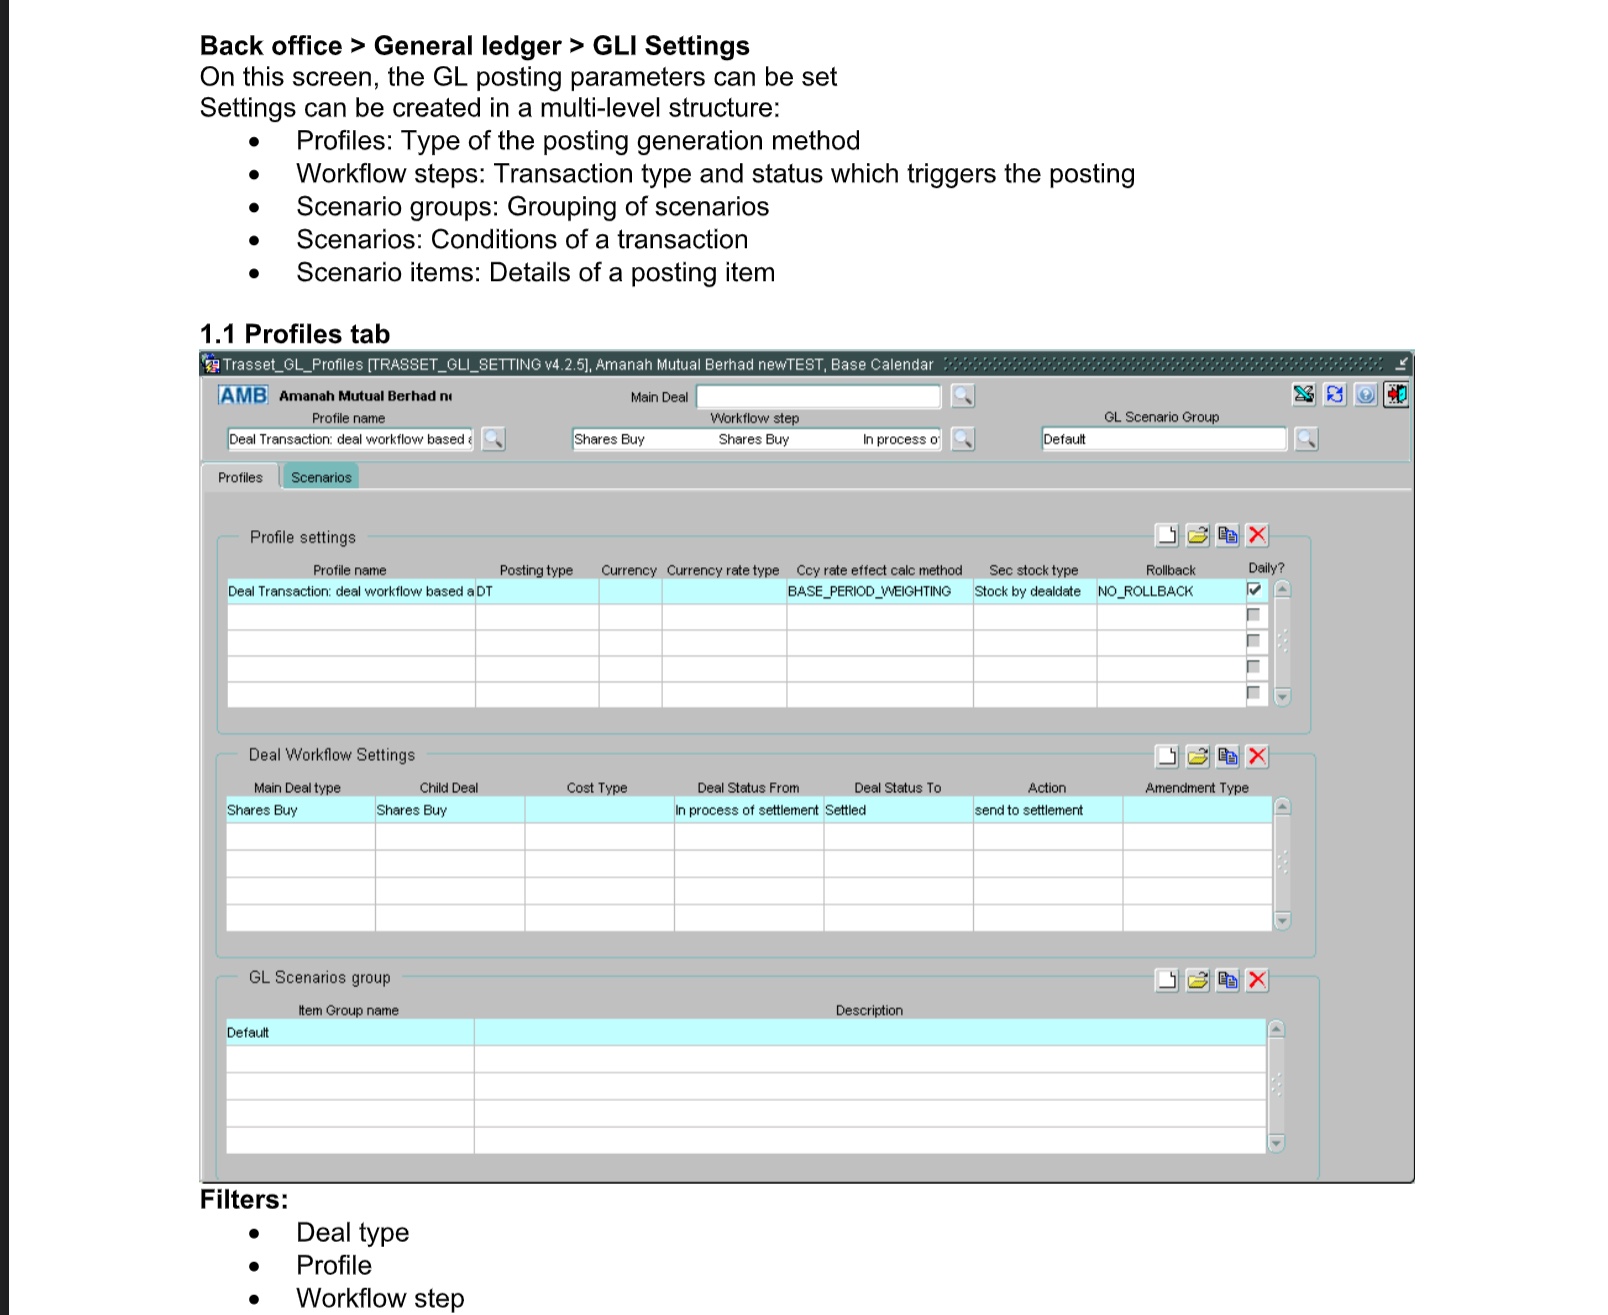Click the exit door icon
The width and height of the screenshot is (1608, 1315).
coord(1396,395)
